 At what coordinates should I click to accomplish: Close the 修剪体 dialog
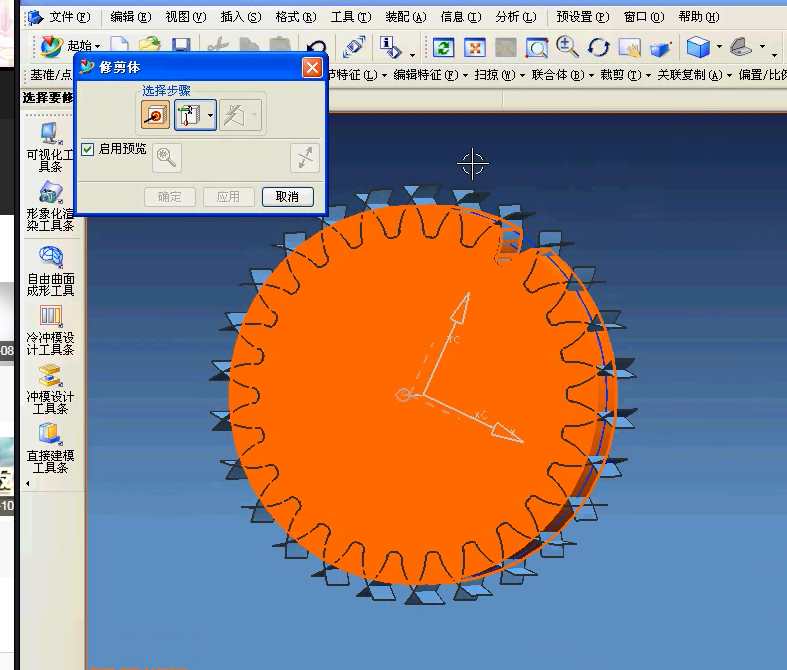coord(312,67)
